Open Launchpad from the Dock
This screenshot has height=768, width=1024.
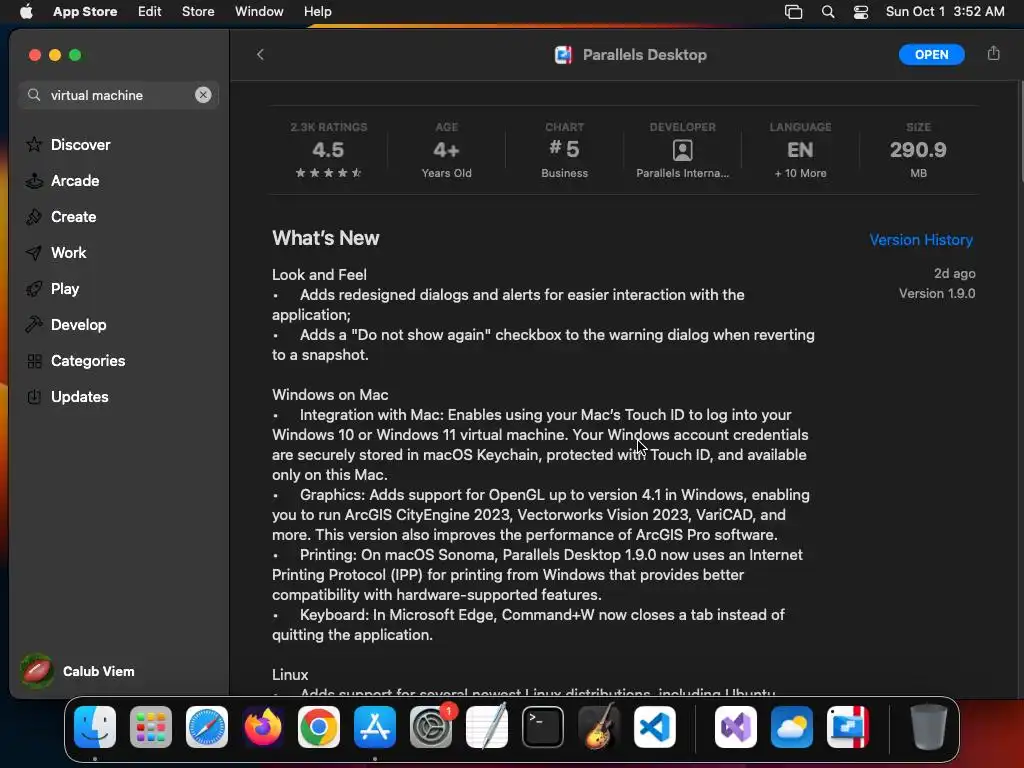(151, 727)
